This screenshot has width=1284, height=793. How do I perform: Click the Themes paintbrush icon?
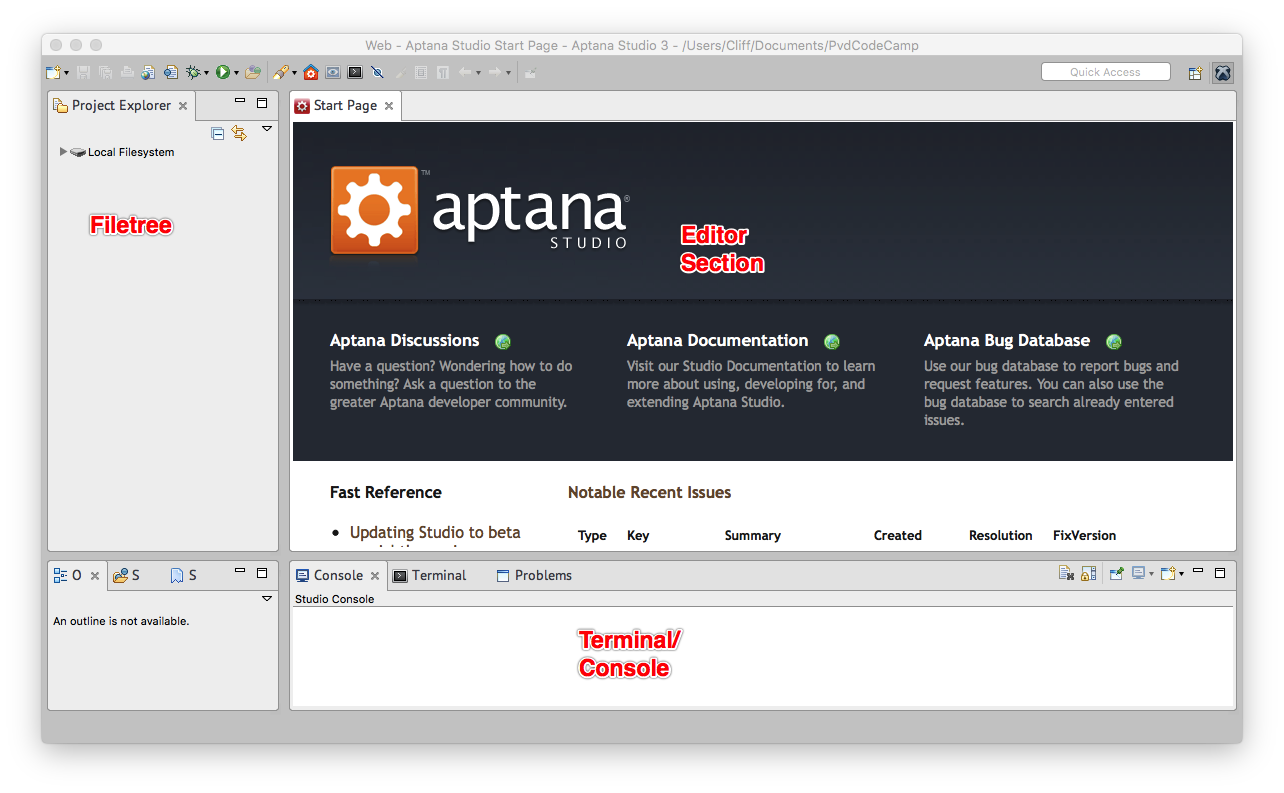coord(281,72)
